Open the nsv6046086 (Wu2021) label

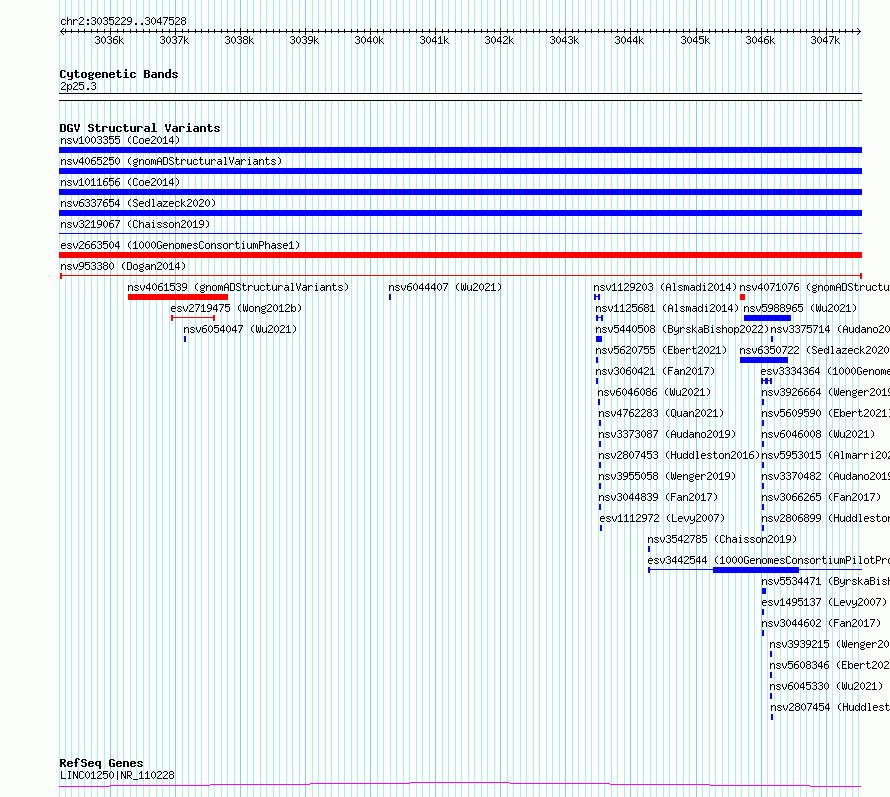point(654,392)
